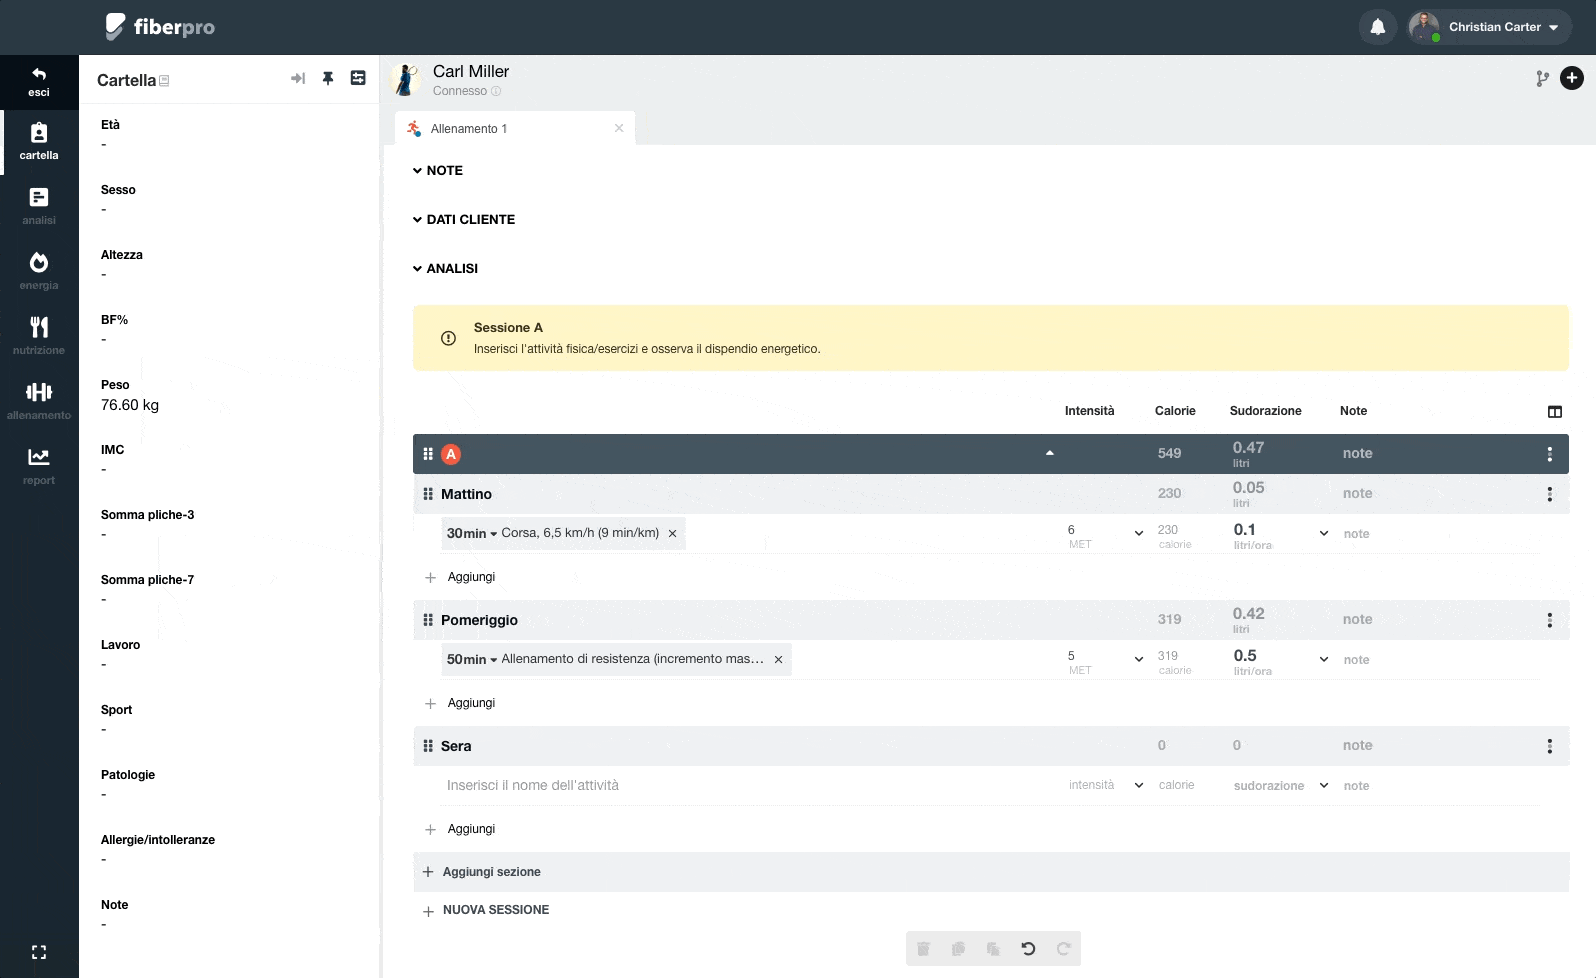Viewport: 1596px width, 978px height.
Task: Click the notification bell icon
Action: (1377, 27)
